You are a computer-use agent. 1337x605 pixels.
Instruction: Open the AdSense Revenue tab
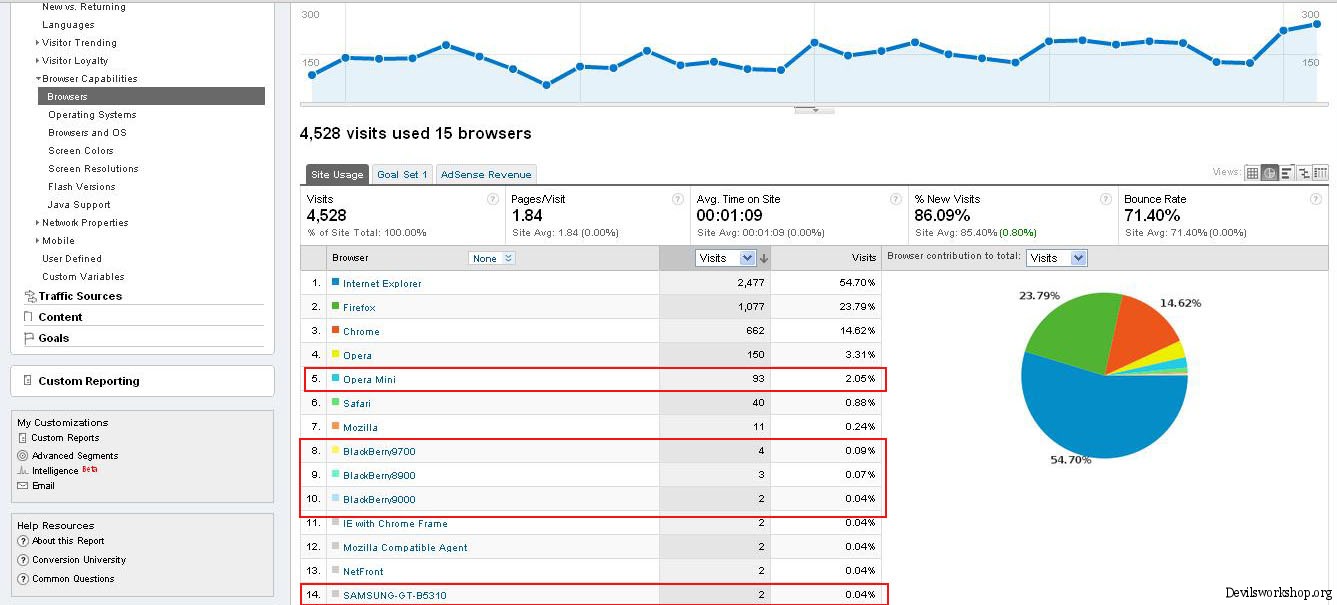click(487, 175)
